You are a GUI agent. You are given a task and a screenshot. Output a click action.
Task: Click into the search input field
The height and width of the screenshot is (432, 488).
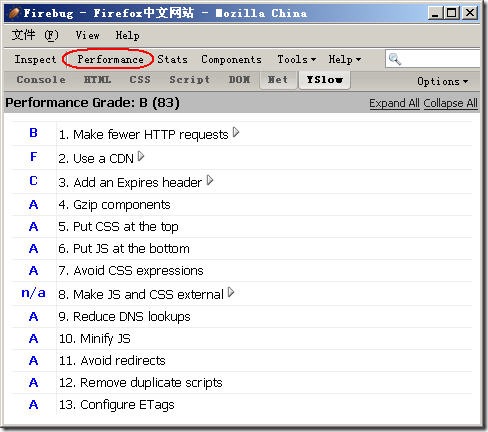440,59
